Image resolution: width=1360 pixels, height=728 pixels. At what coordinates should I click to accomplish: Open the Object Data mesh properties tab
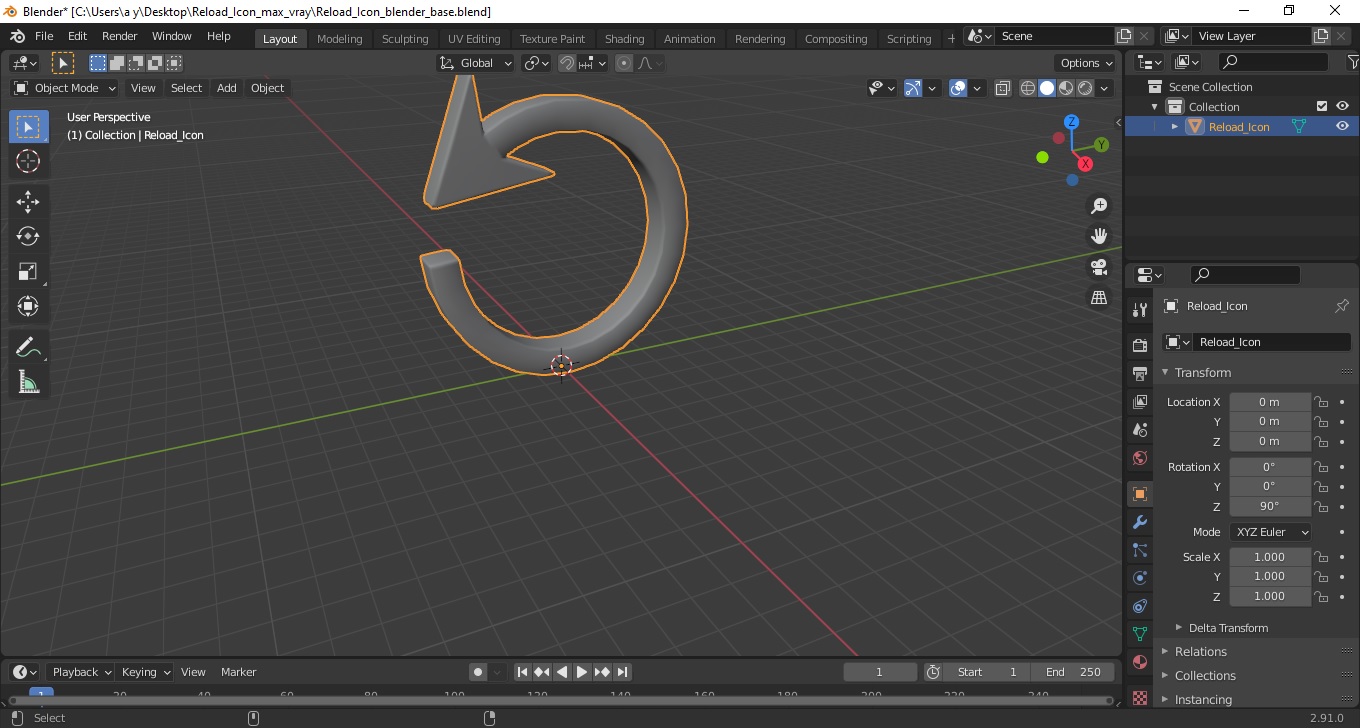[1139, 634]
